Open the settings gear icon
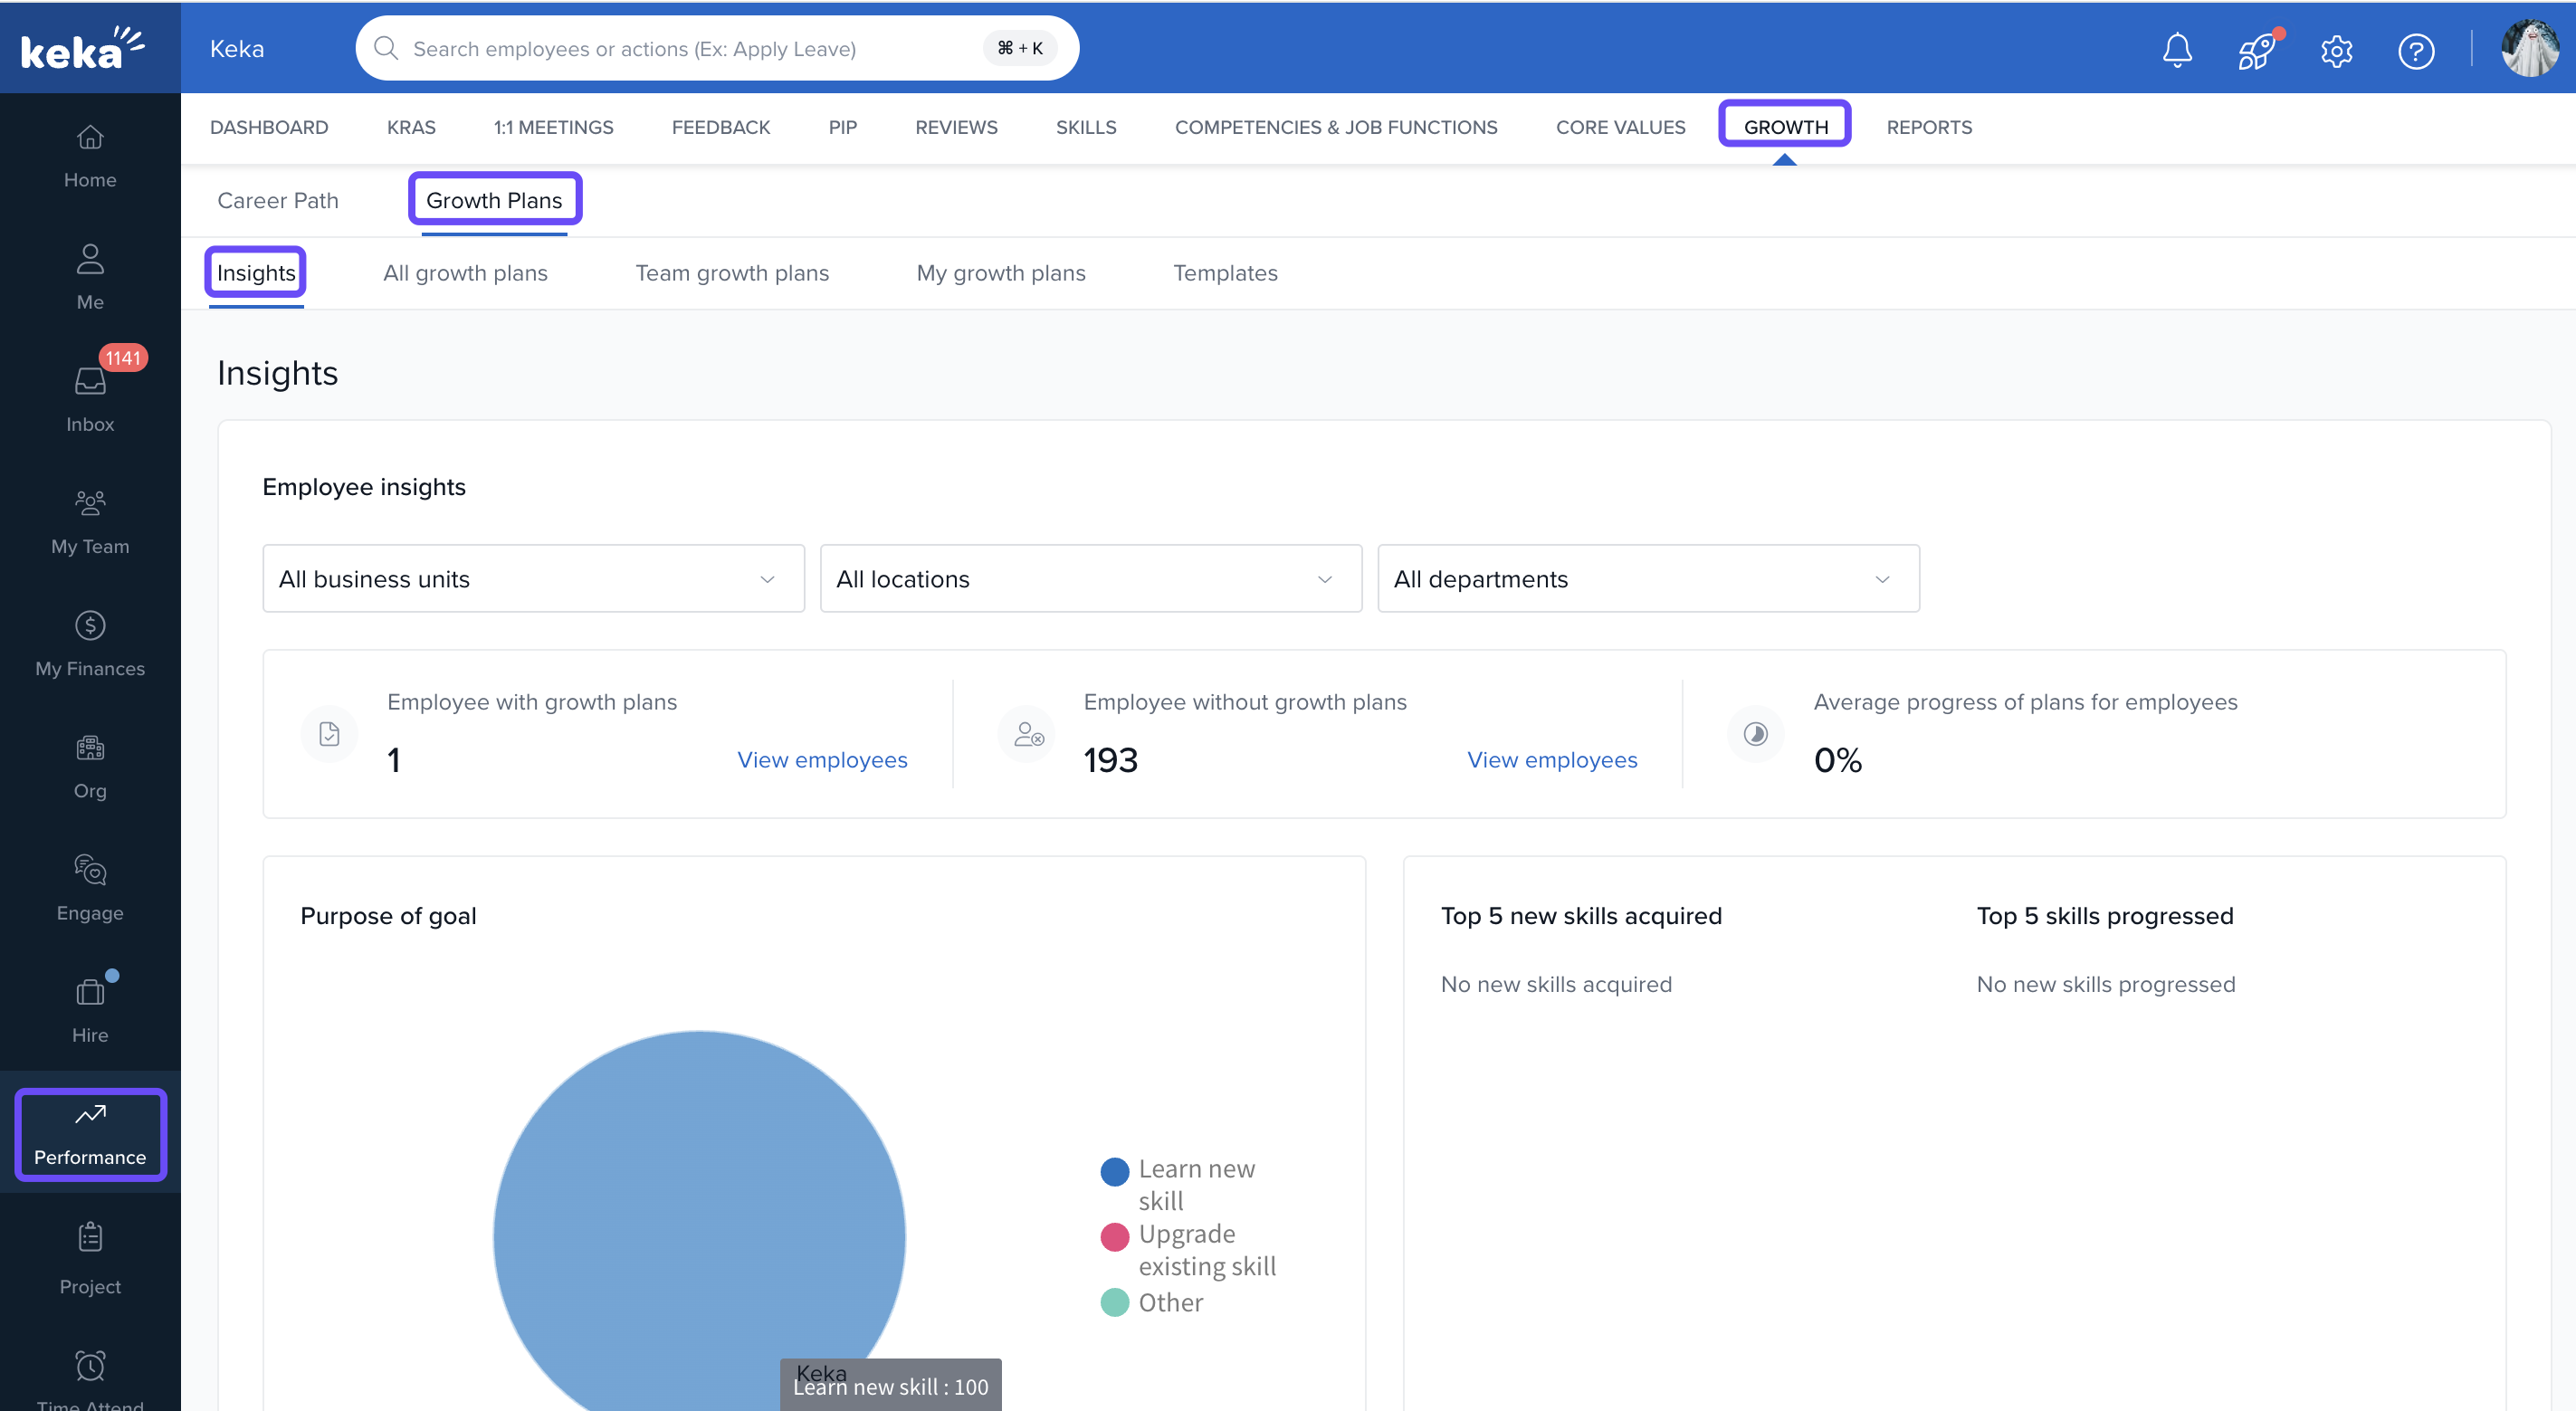This screenshot has width=2576, height=1411. pos(2336,50)
